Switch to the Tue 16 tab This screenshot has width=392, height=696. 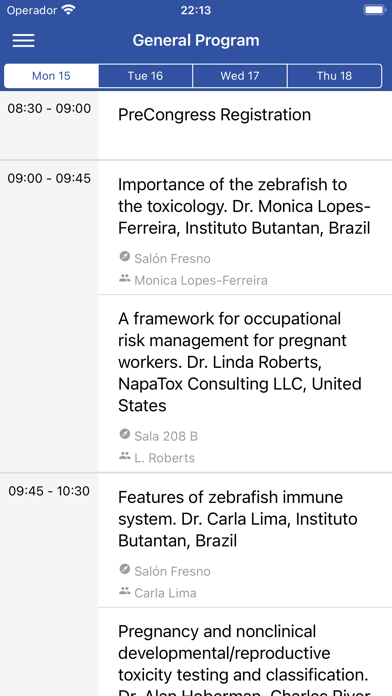[145, 76]
